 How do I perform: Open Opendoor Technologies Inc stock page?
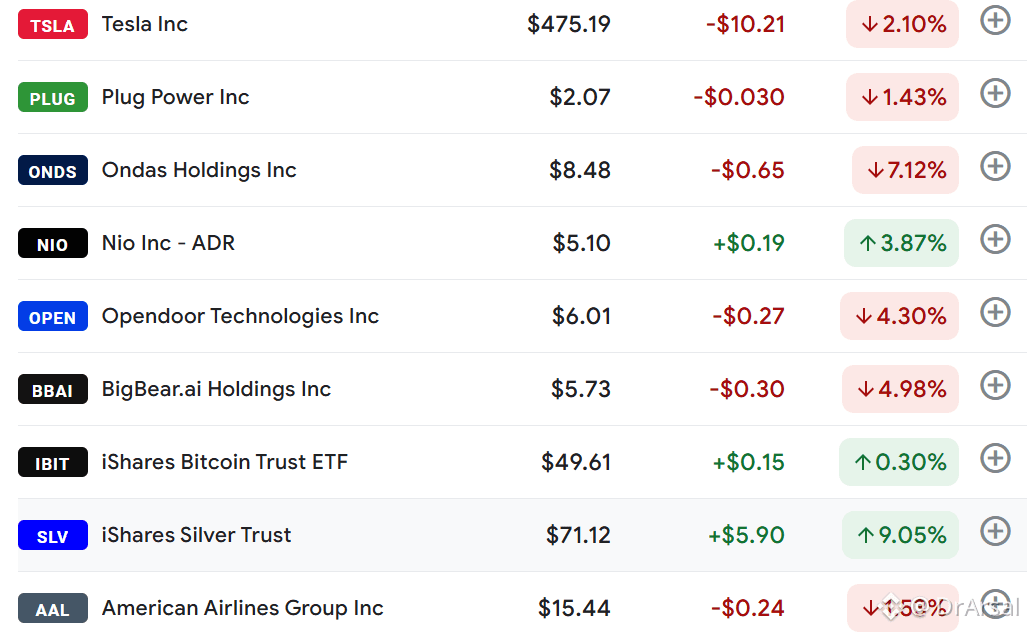pos(240,316)
